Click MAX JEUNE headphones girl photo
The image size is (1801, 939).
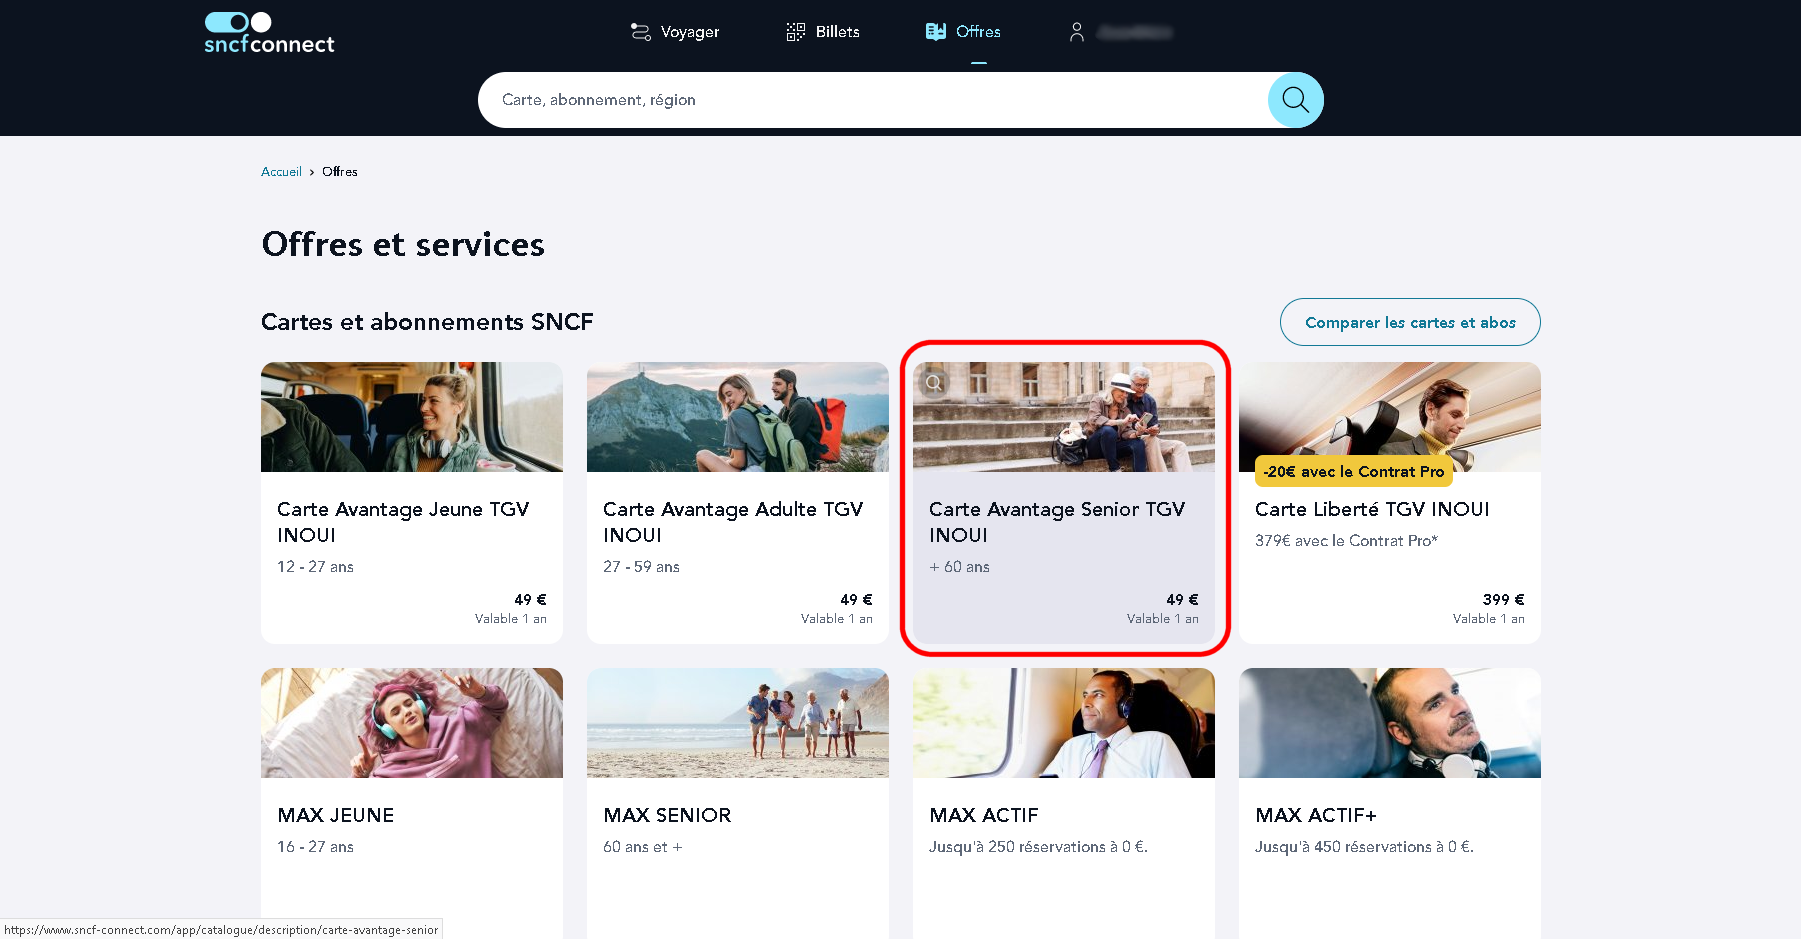[412, 723]
